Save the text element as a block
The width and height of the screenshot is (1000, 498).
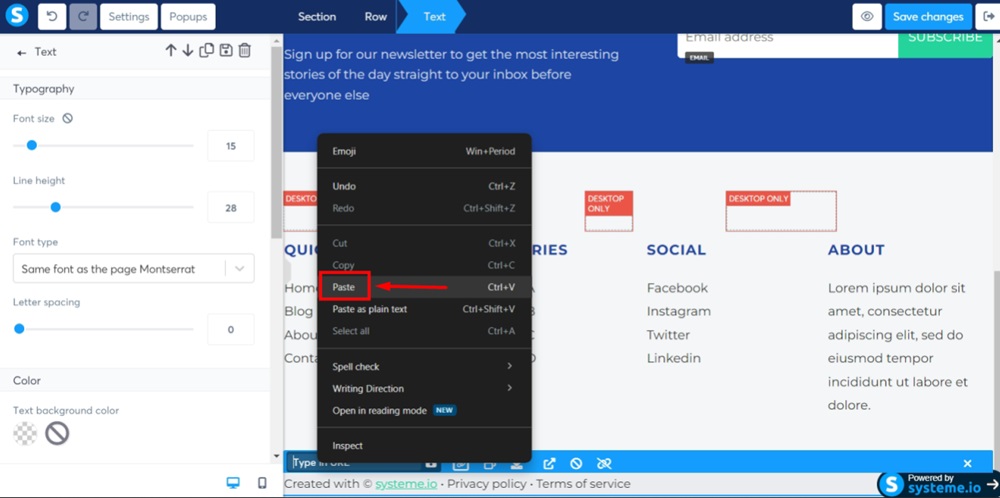226,50
